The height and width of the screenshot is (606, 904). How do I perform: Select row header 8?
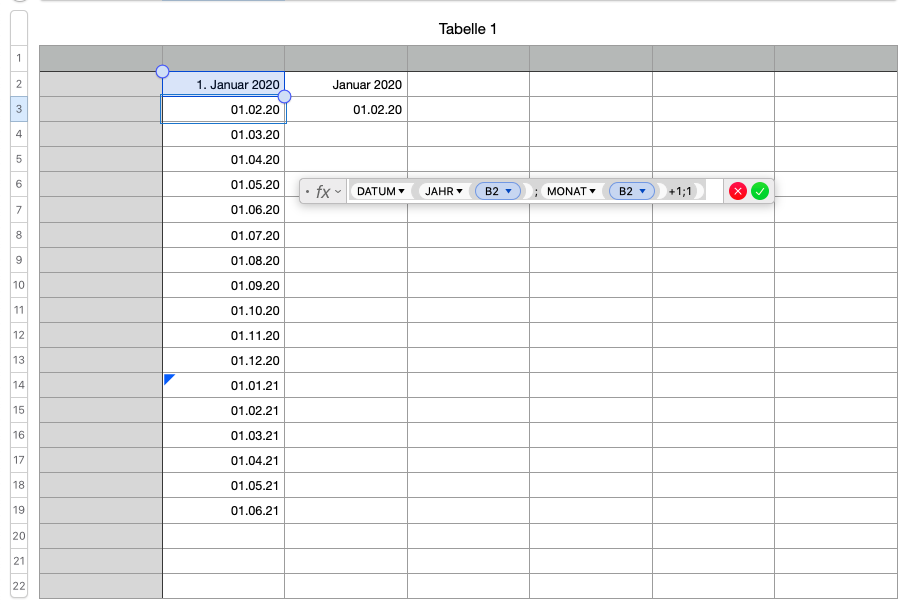click(x=19, y=235)
